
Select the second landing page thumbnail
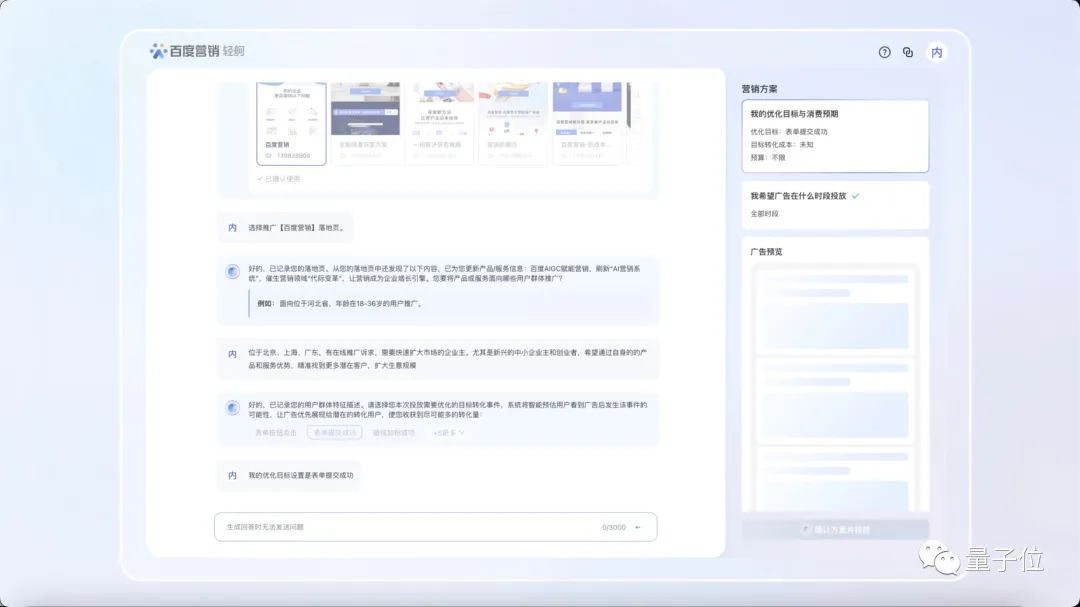pyautogui.click(x=365, y=122)
